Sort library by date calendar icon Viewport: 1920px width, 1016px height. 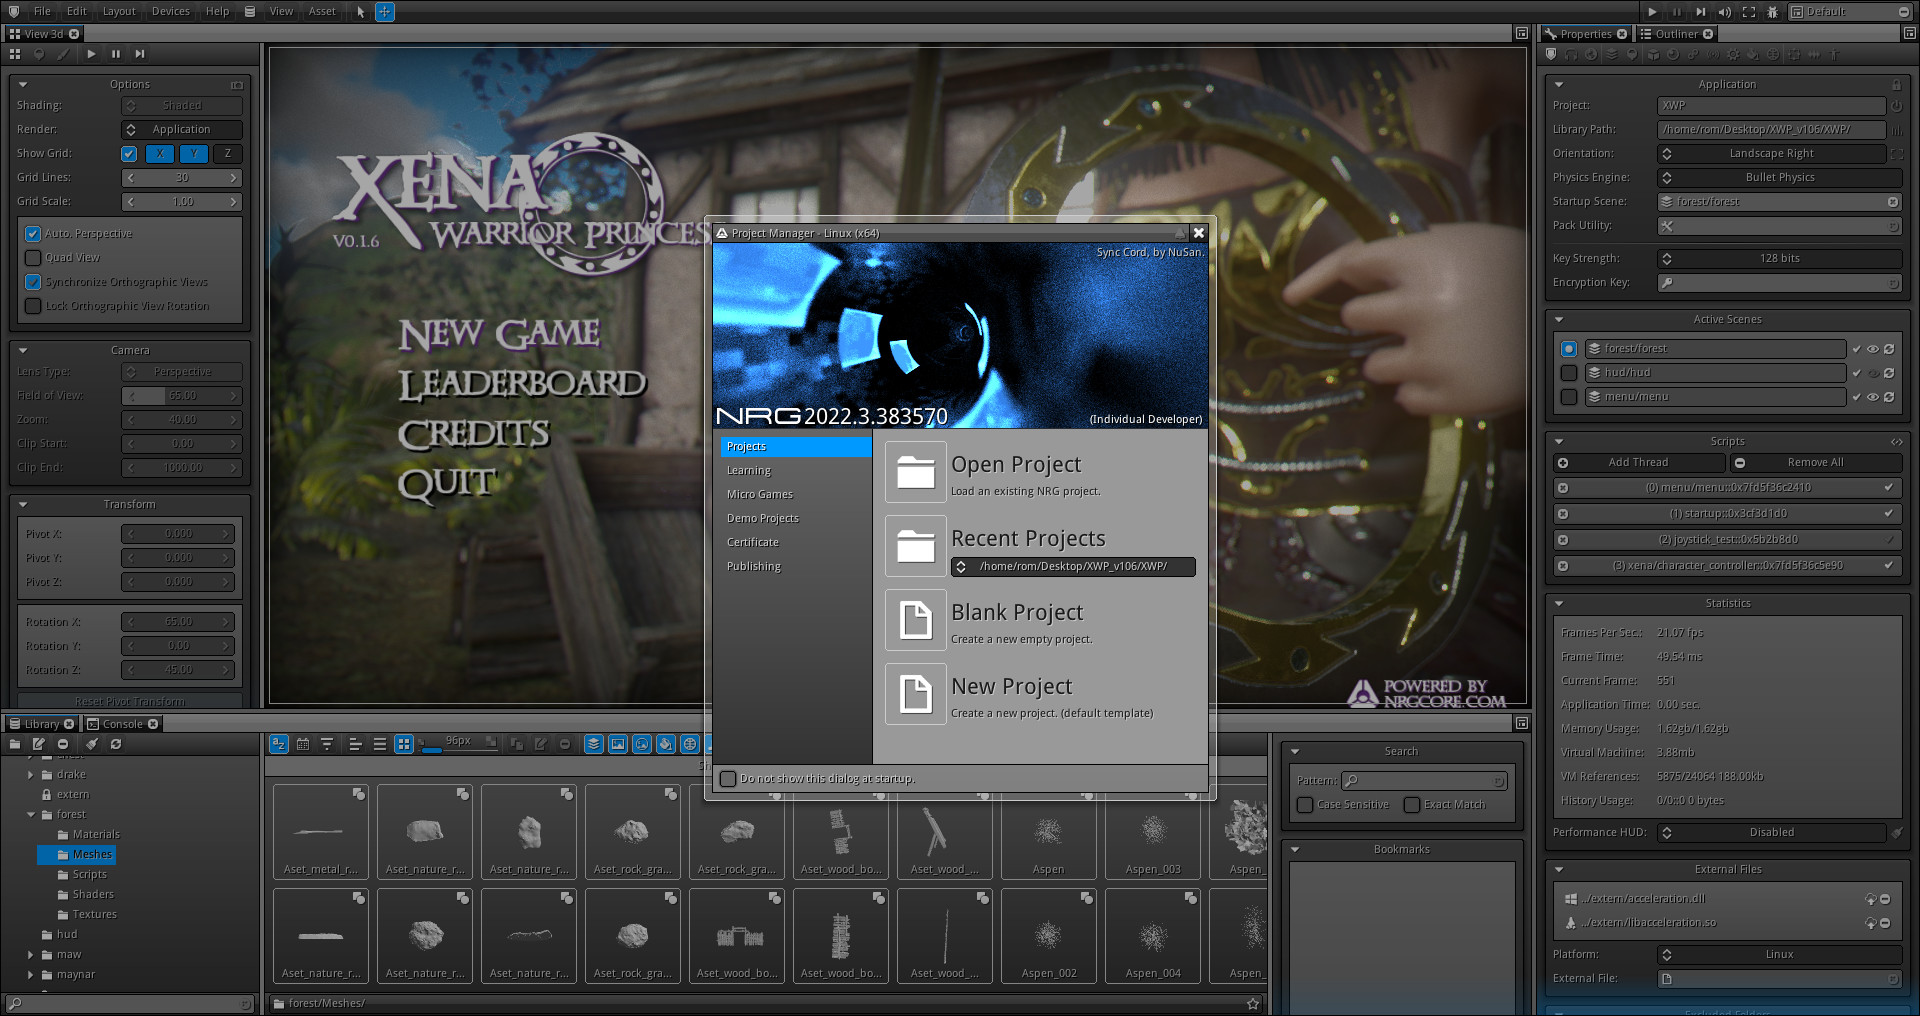(303, 744)
